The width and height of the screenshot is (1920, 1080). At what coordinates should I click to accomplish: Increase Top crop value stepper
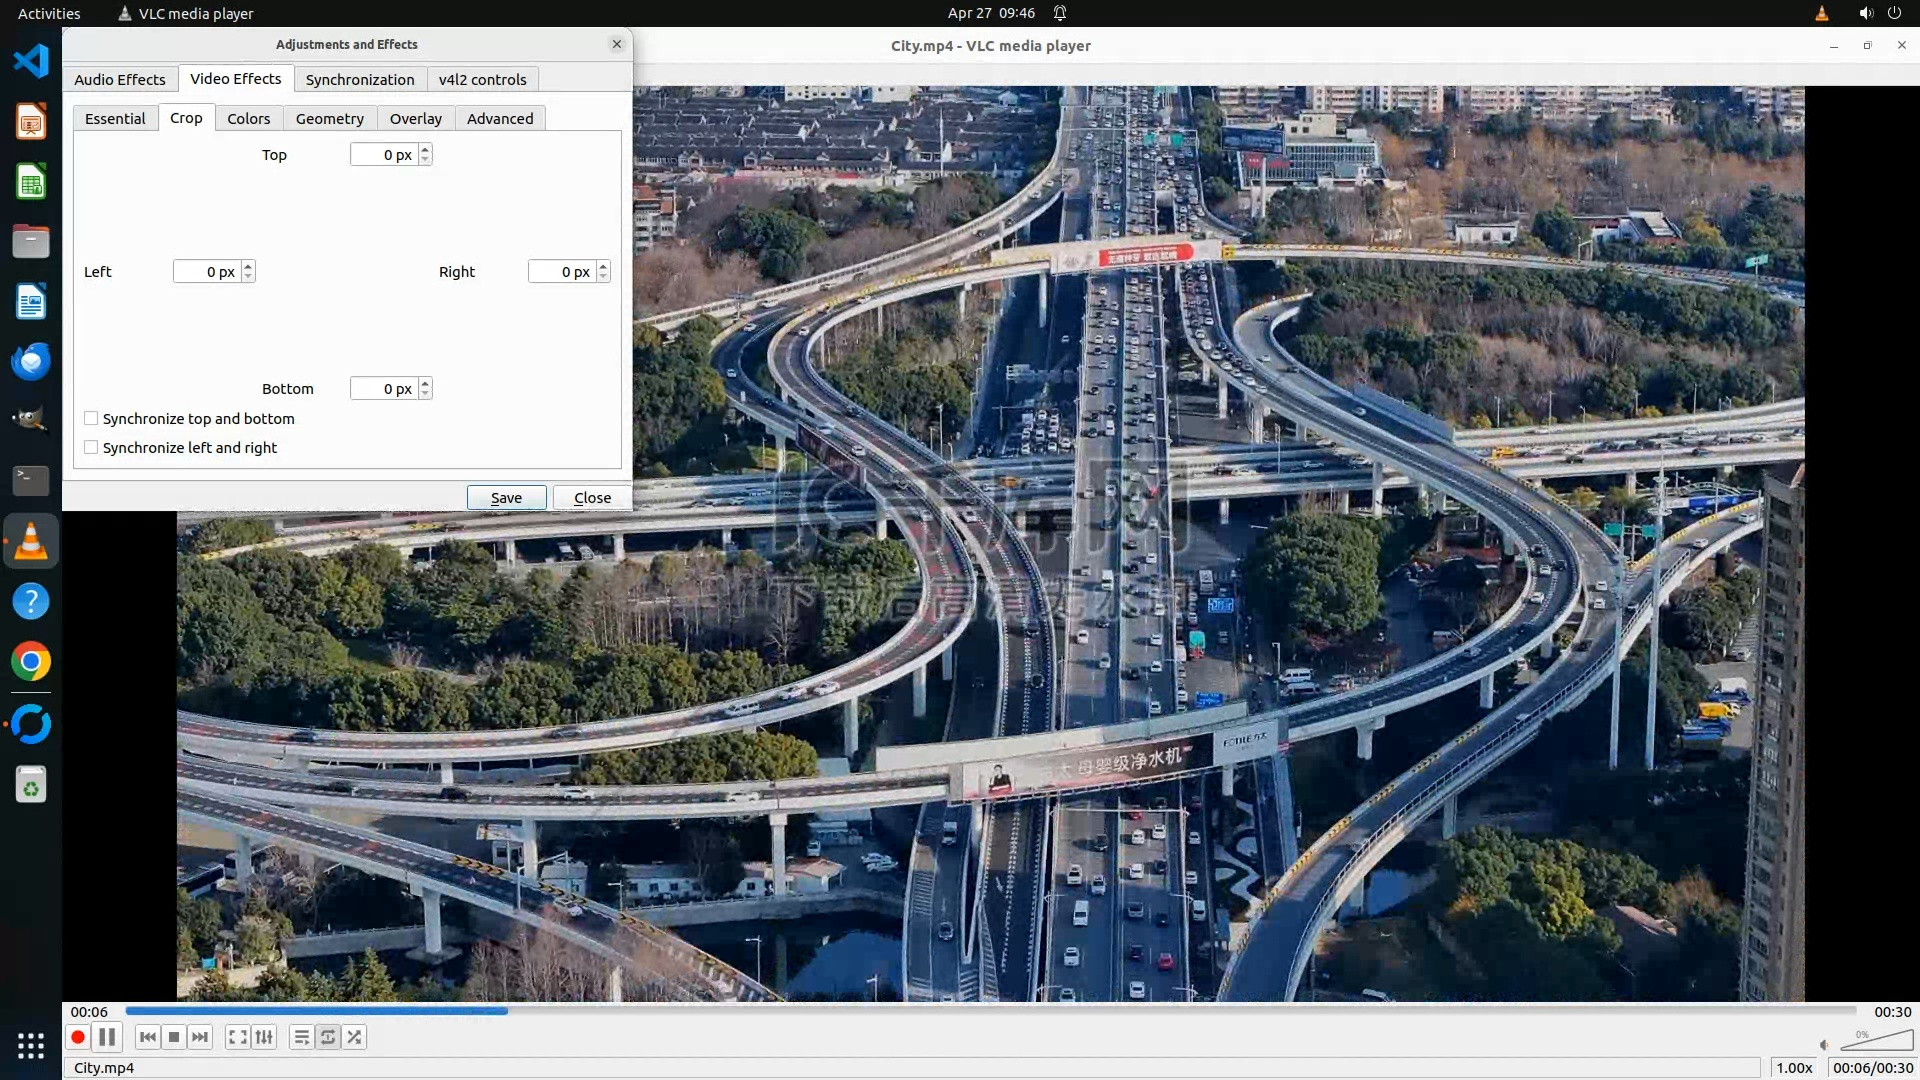tap(426, 149)
